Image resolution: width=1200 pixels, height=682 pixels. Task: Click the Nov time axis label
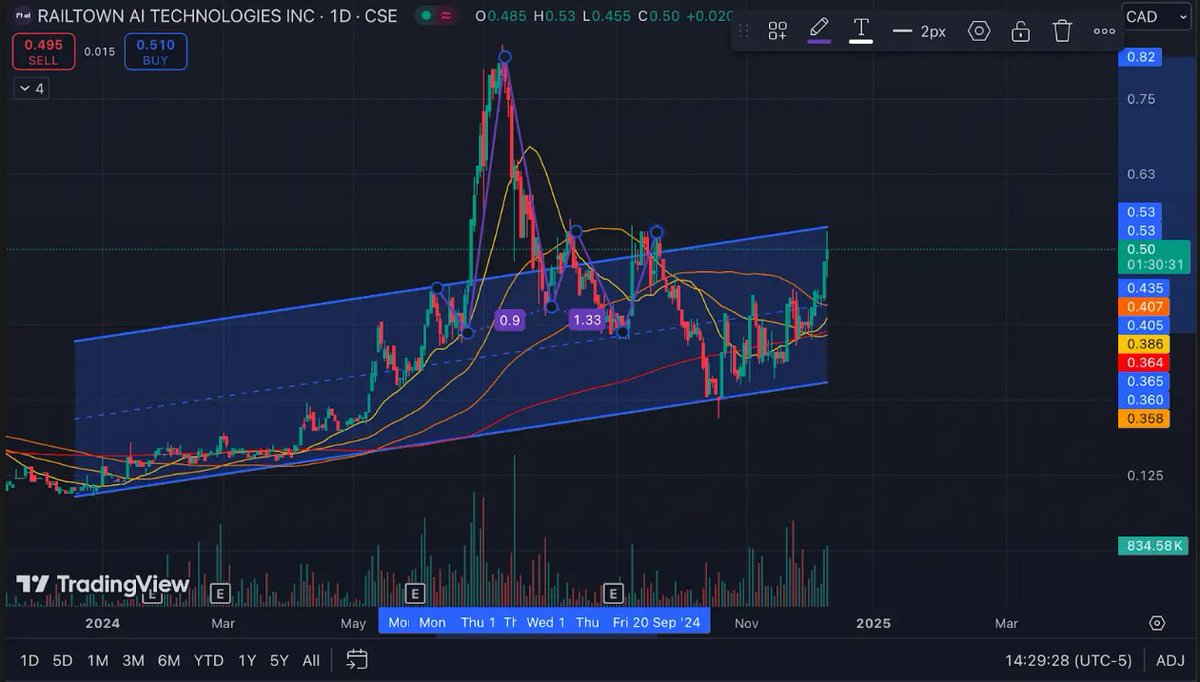pos(746,623)
